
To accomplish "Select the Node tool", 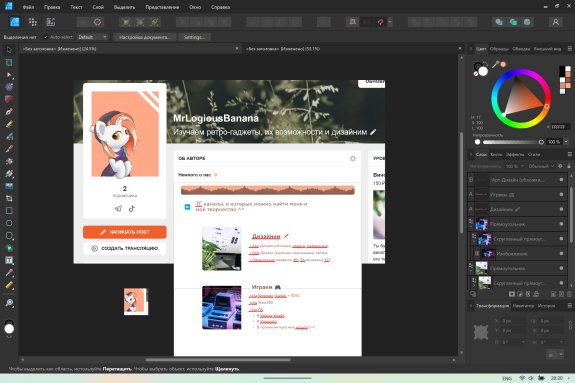I will 9,74.
